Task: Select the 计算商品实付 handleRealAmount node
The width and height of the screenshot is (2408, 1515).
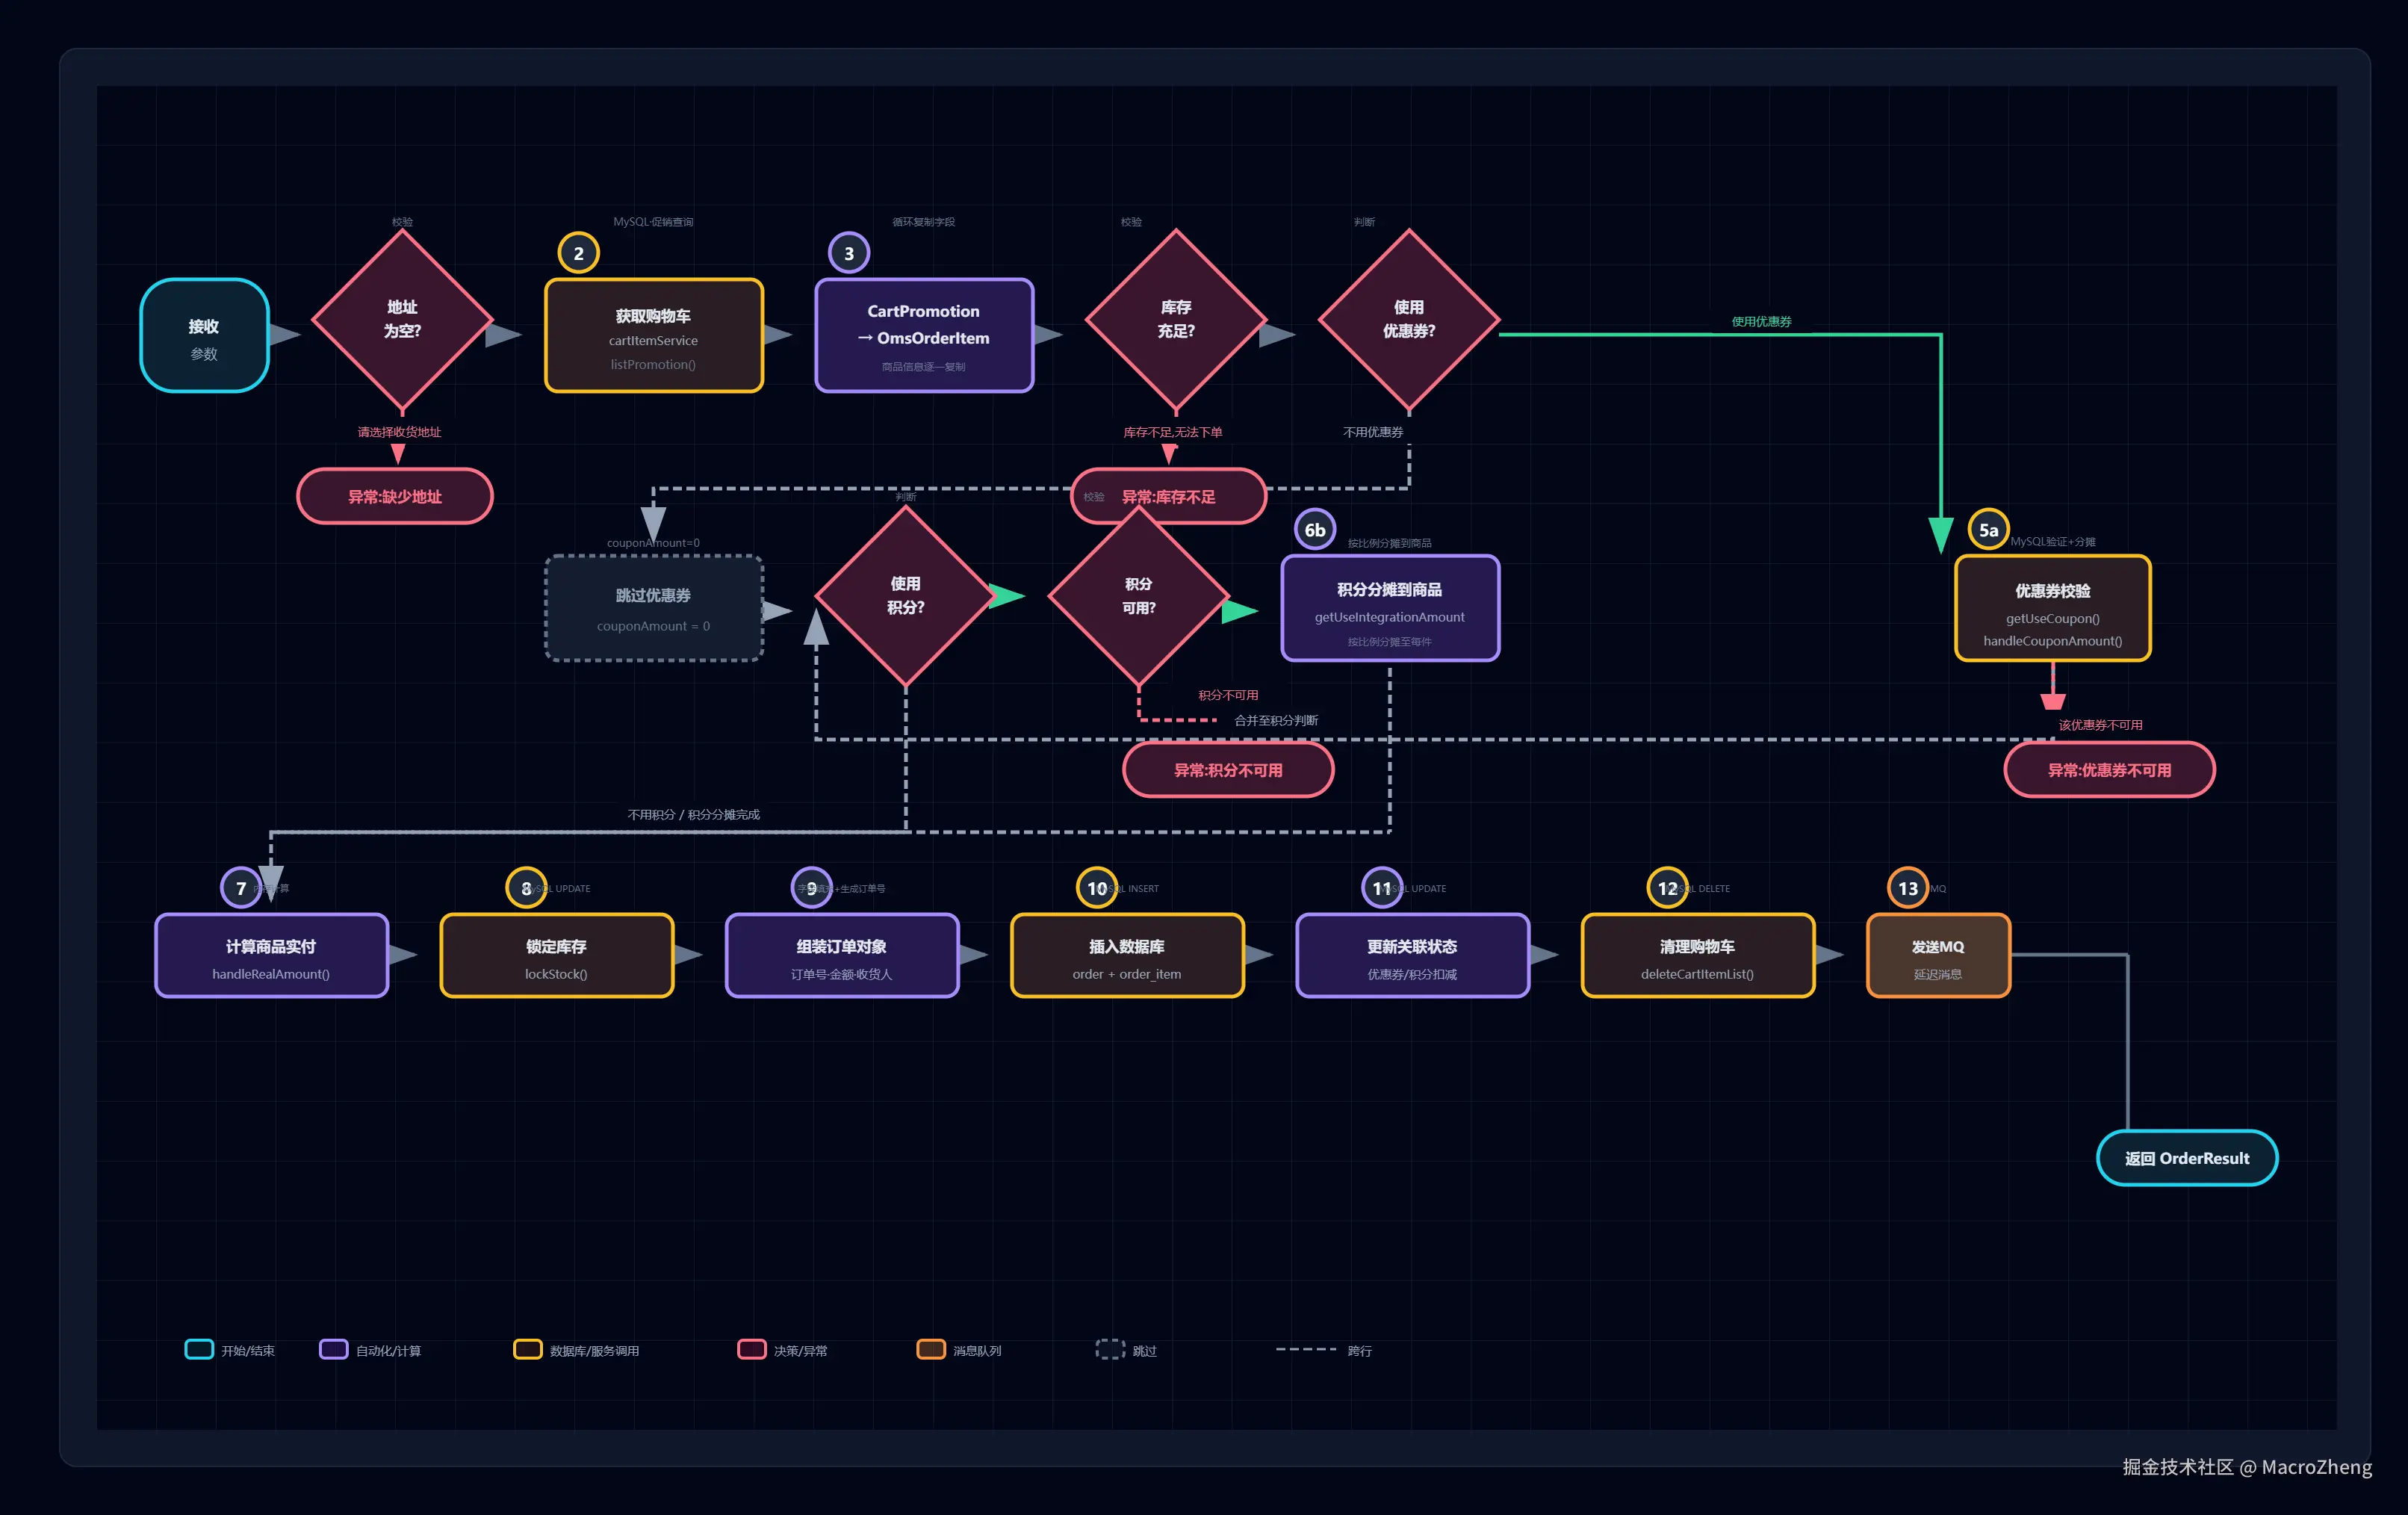Action: [x=272, y=956]
